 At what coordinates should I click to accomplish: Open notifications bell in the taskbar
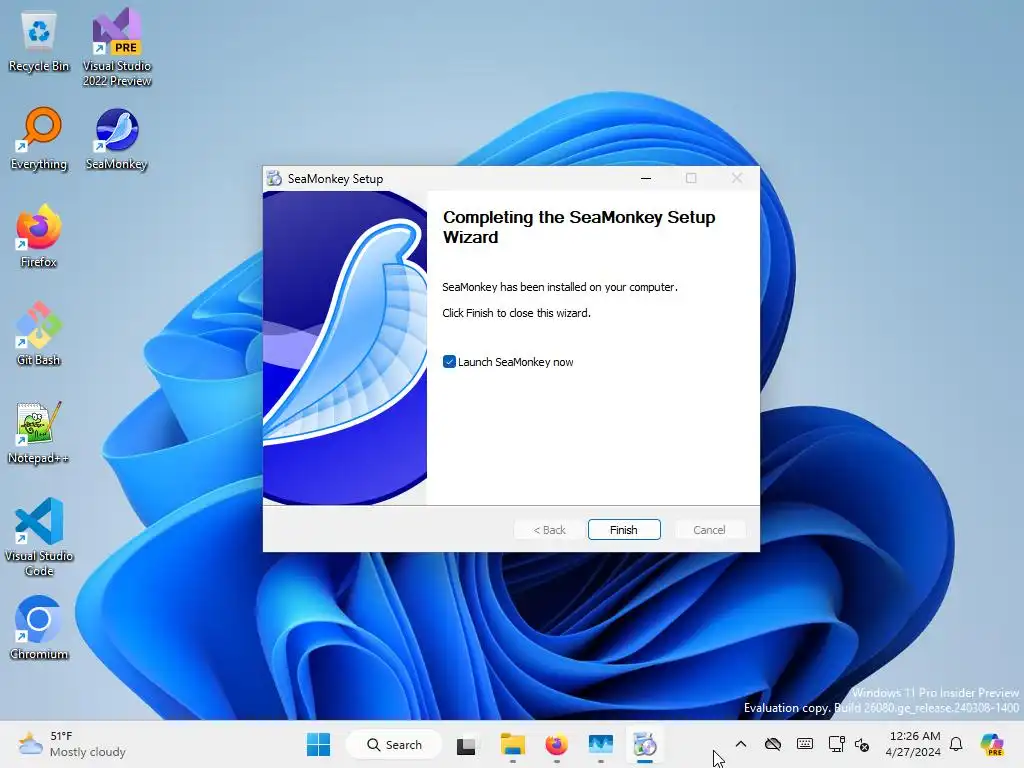click(956, 744)
